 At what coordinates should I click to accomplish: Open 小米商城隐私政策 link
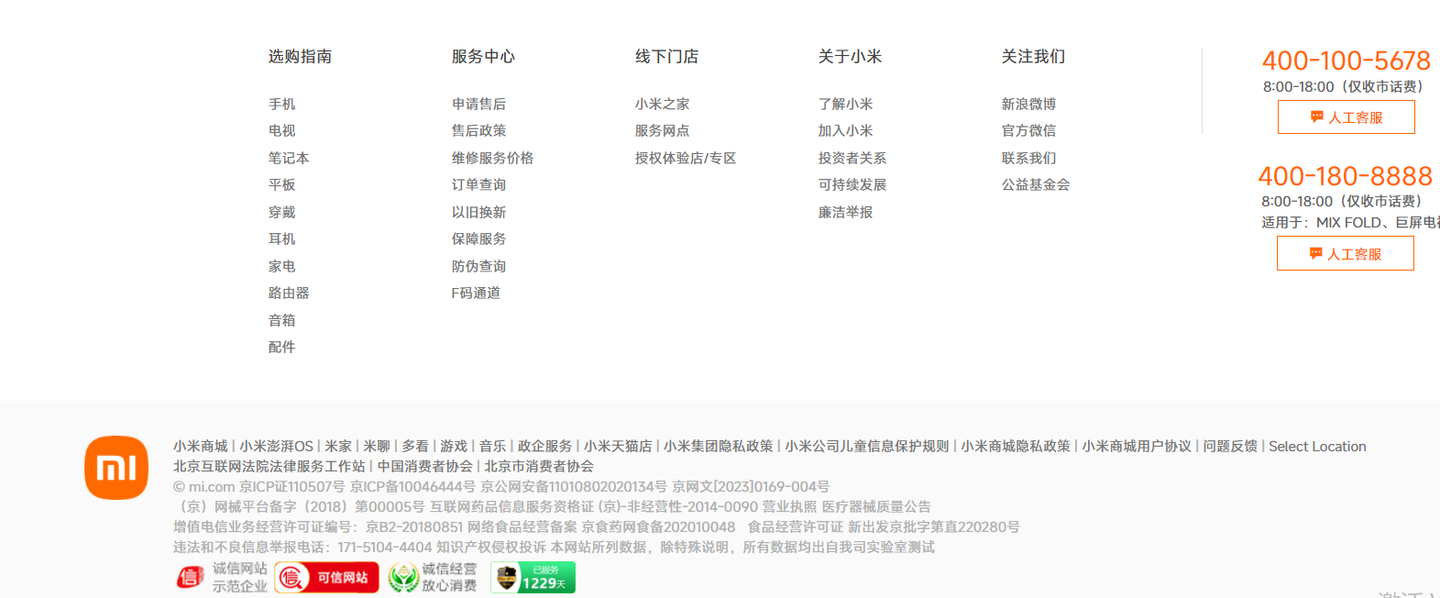(x=1016, y=446)
